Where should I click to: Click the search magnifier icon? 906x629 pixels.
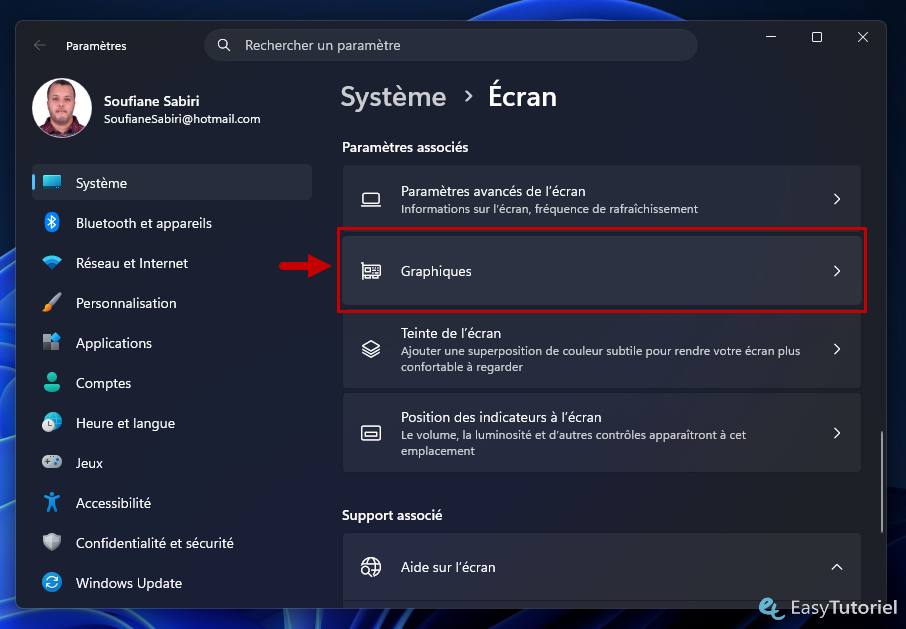pyautogui.click(x=224, y=45)
